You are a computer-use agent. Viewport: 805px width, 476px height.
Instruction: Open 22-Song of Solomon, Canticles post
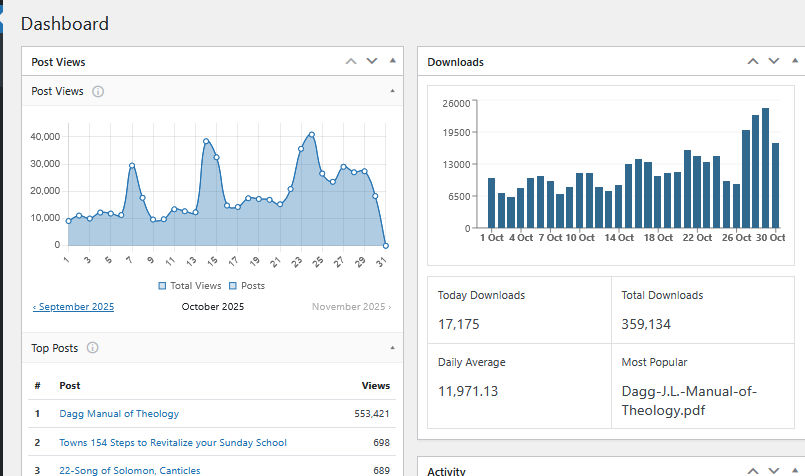(130, 470)
